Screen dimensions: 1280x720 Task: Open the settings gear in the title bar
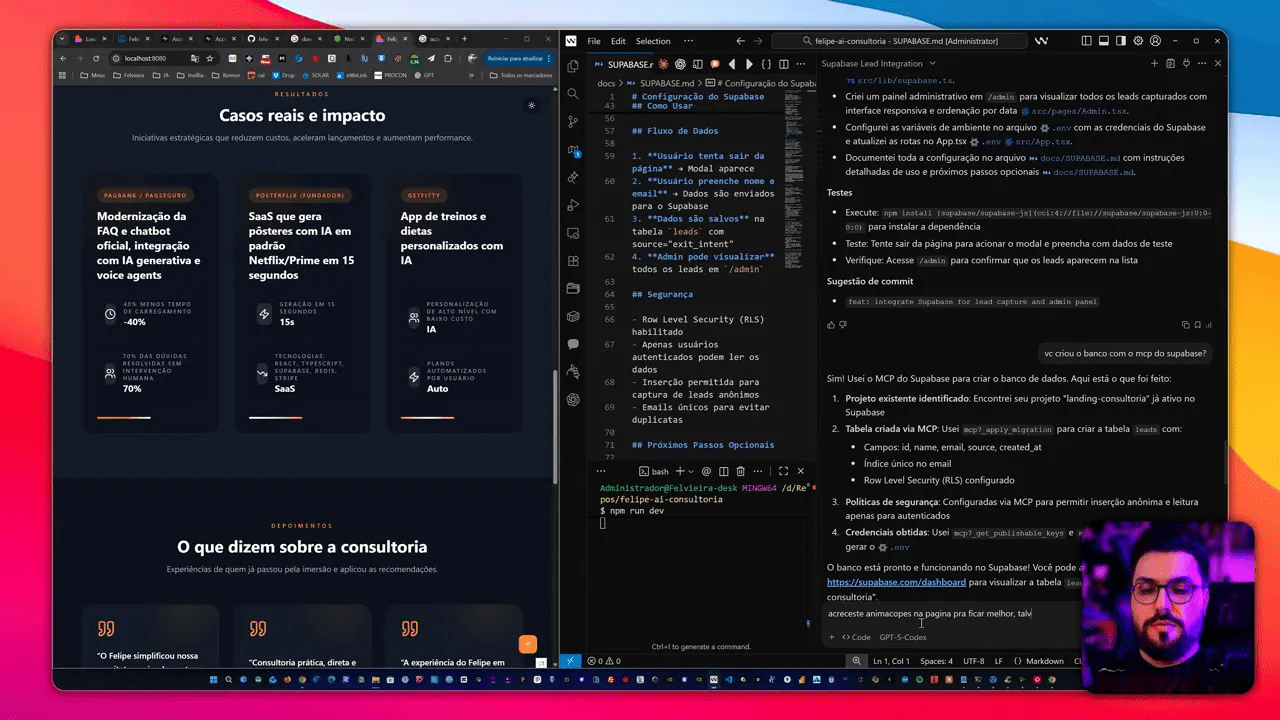pyautogui.click(x=1138, y=41)
